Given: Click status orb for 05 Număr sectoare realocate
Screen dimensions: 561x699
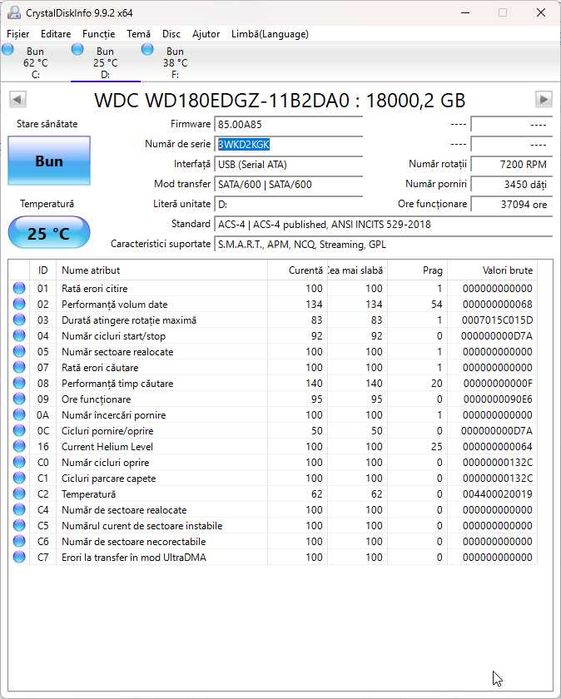Looking at the screenshot, I should [x=19, y=352].
